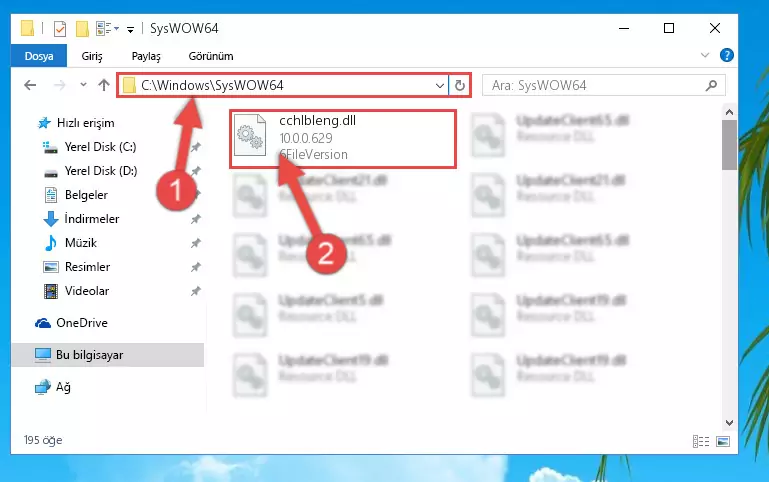Click the address bar path C:\Windows\SysWOW64
Image resolution: width=769 pixels, height=482 pixels.
coord(212,85)
